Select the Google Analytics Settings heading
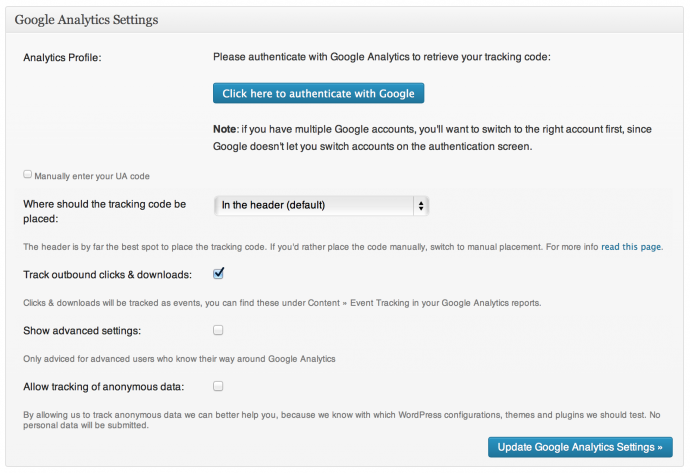The image size is (690, 473). pyautogui.click(x=86, y=20)
